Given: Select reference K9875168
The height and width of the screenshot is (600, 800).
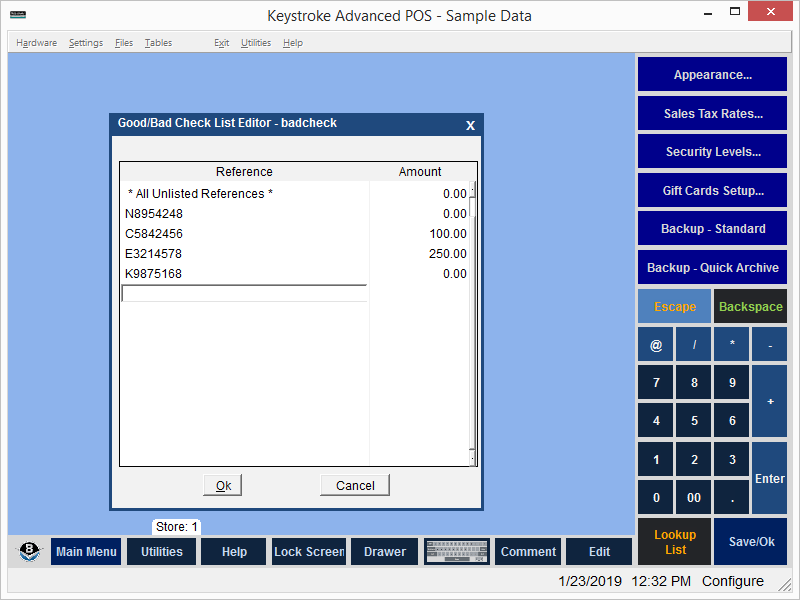Looking at the screenshot, I should pos(295,273).
